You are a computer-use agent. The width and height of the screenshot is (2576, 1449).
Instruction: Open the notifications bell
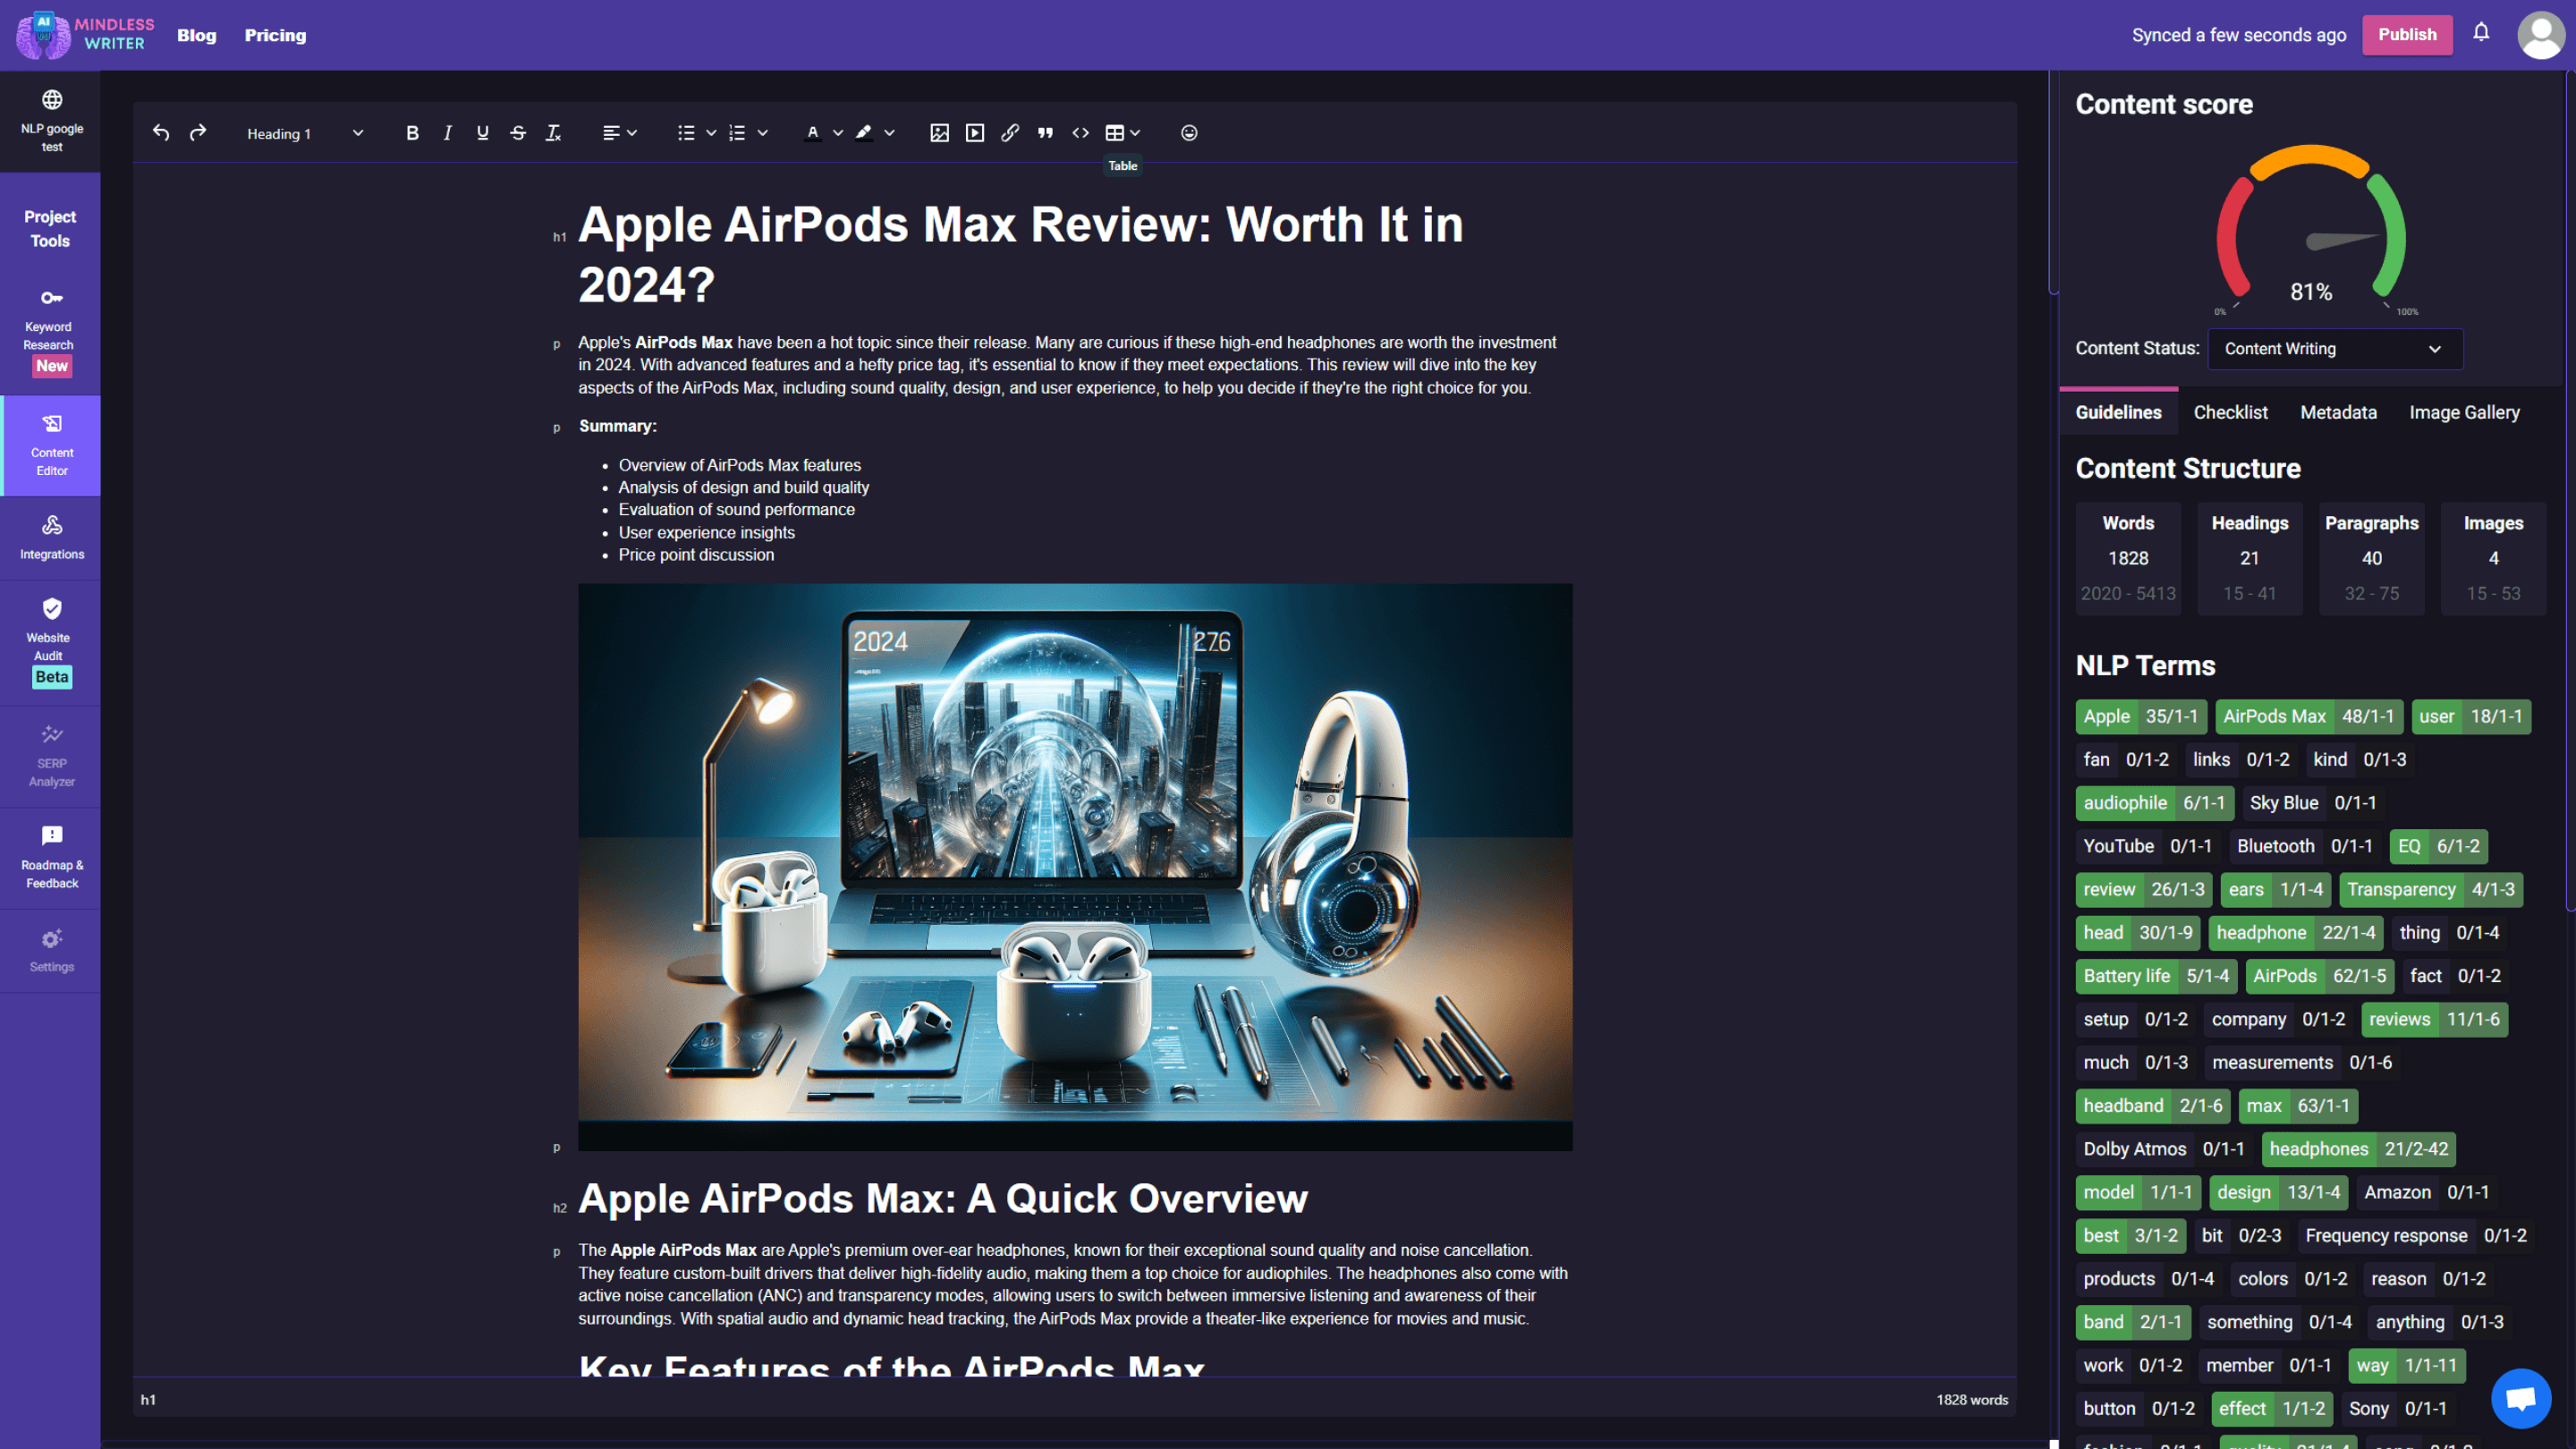coord(2481,33)
